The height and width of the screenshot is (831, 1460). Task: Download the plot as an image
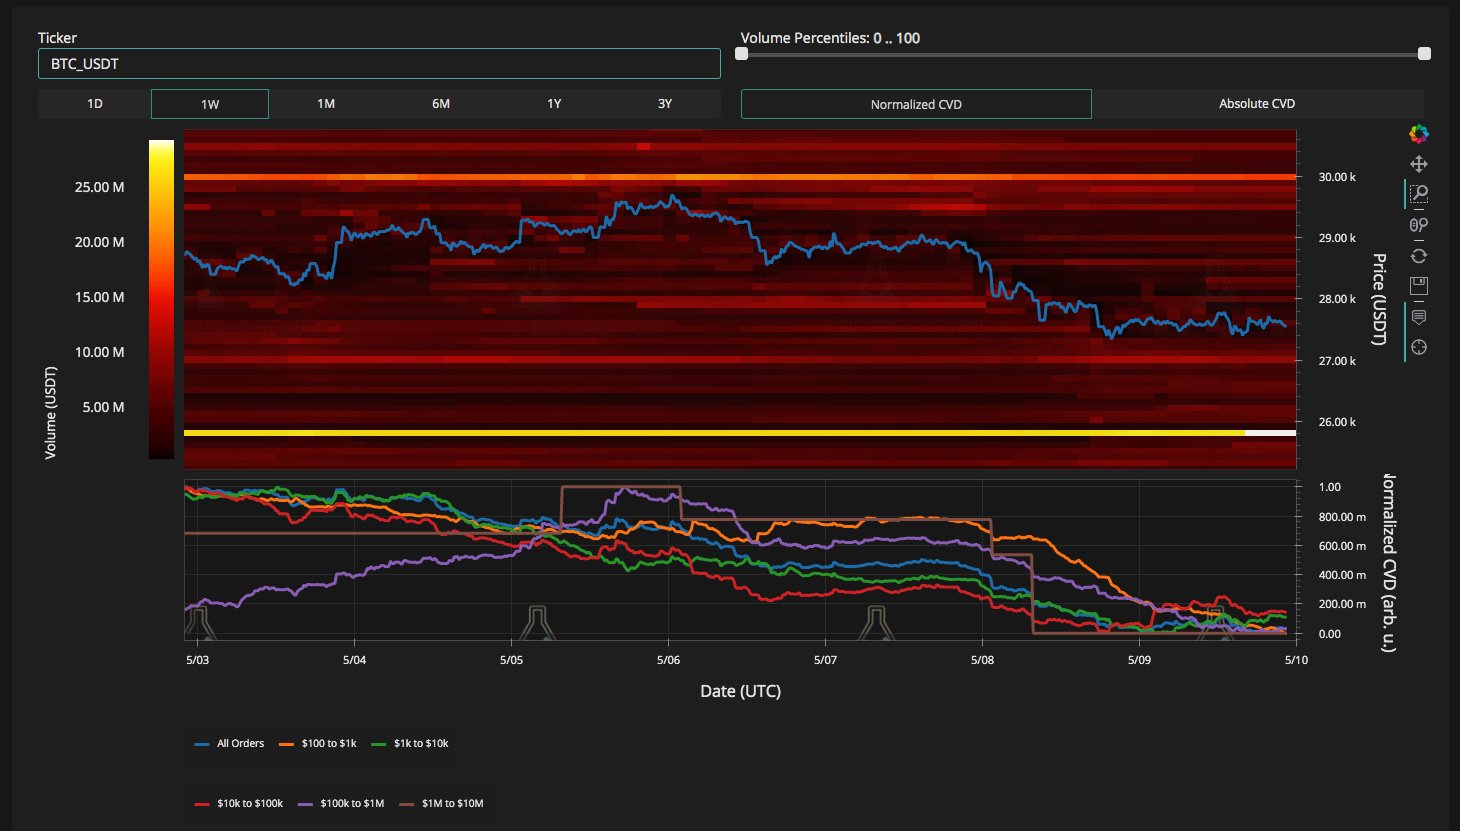click(x=1417, y=285)
